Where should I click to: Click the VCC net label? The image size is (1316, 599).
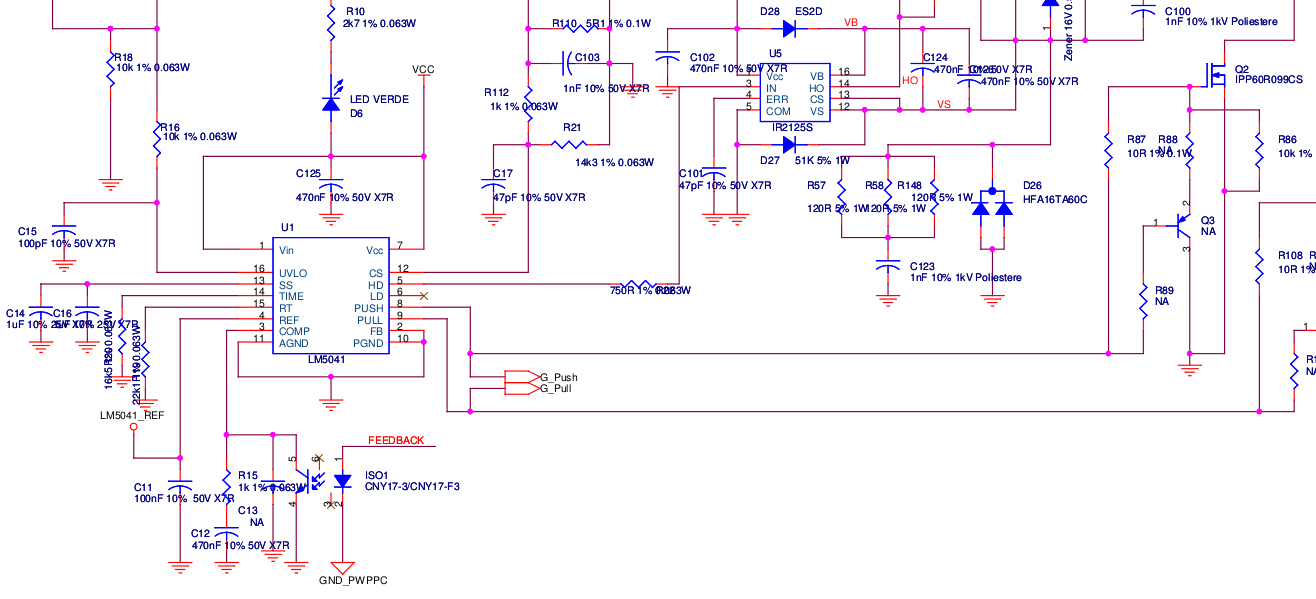[x=424, y=70]
